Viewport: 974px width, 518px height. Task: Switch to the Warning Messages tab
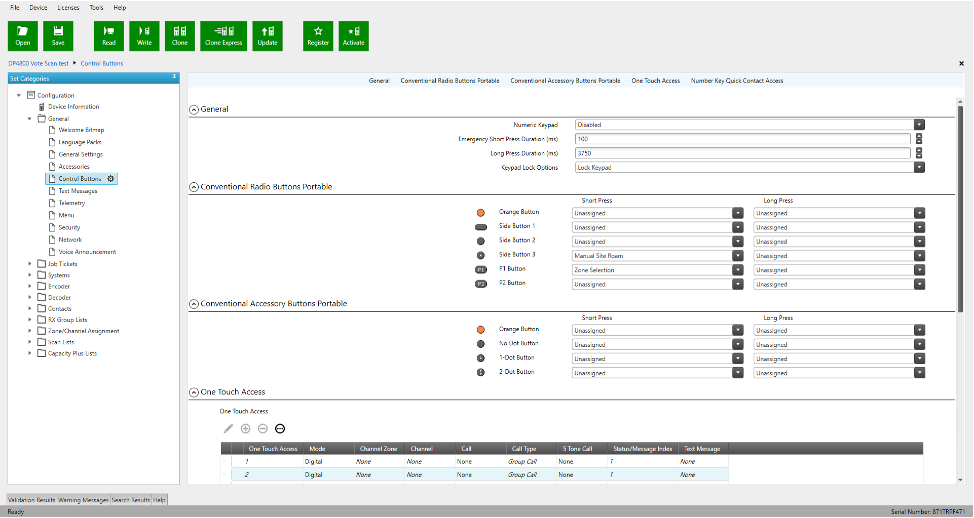tap(83, 498)
